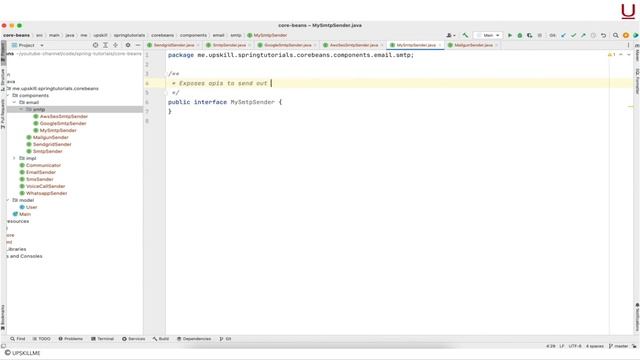Click the master Git branch widget
The image size is (640, 360).
point(618,346)
